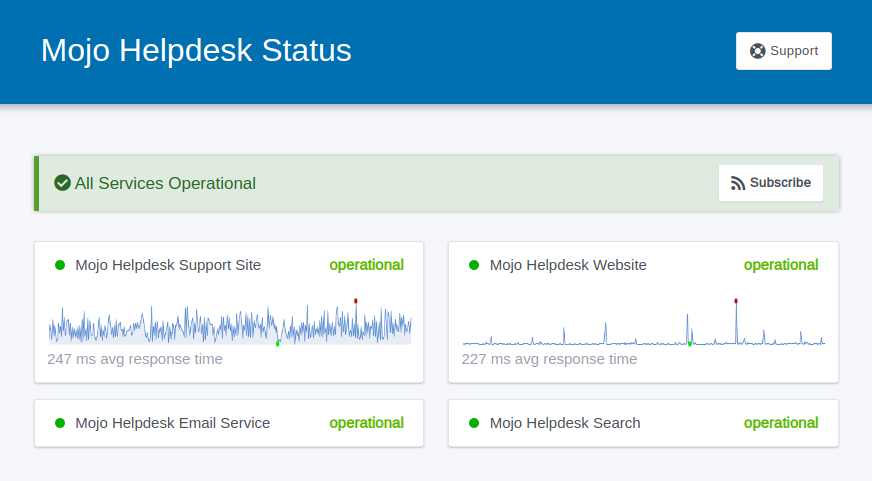
Task: Click the RSS feed icon beside Subscribe
Action: click(737, 184)
